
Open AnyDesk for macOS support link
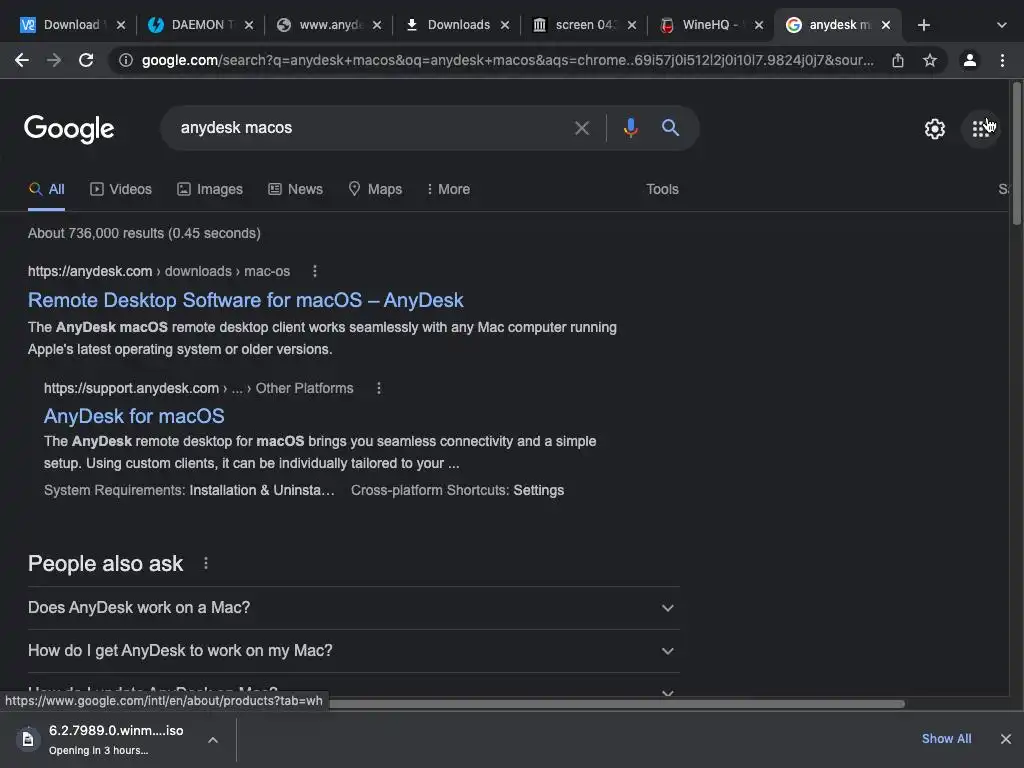134,416
